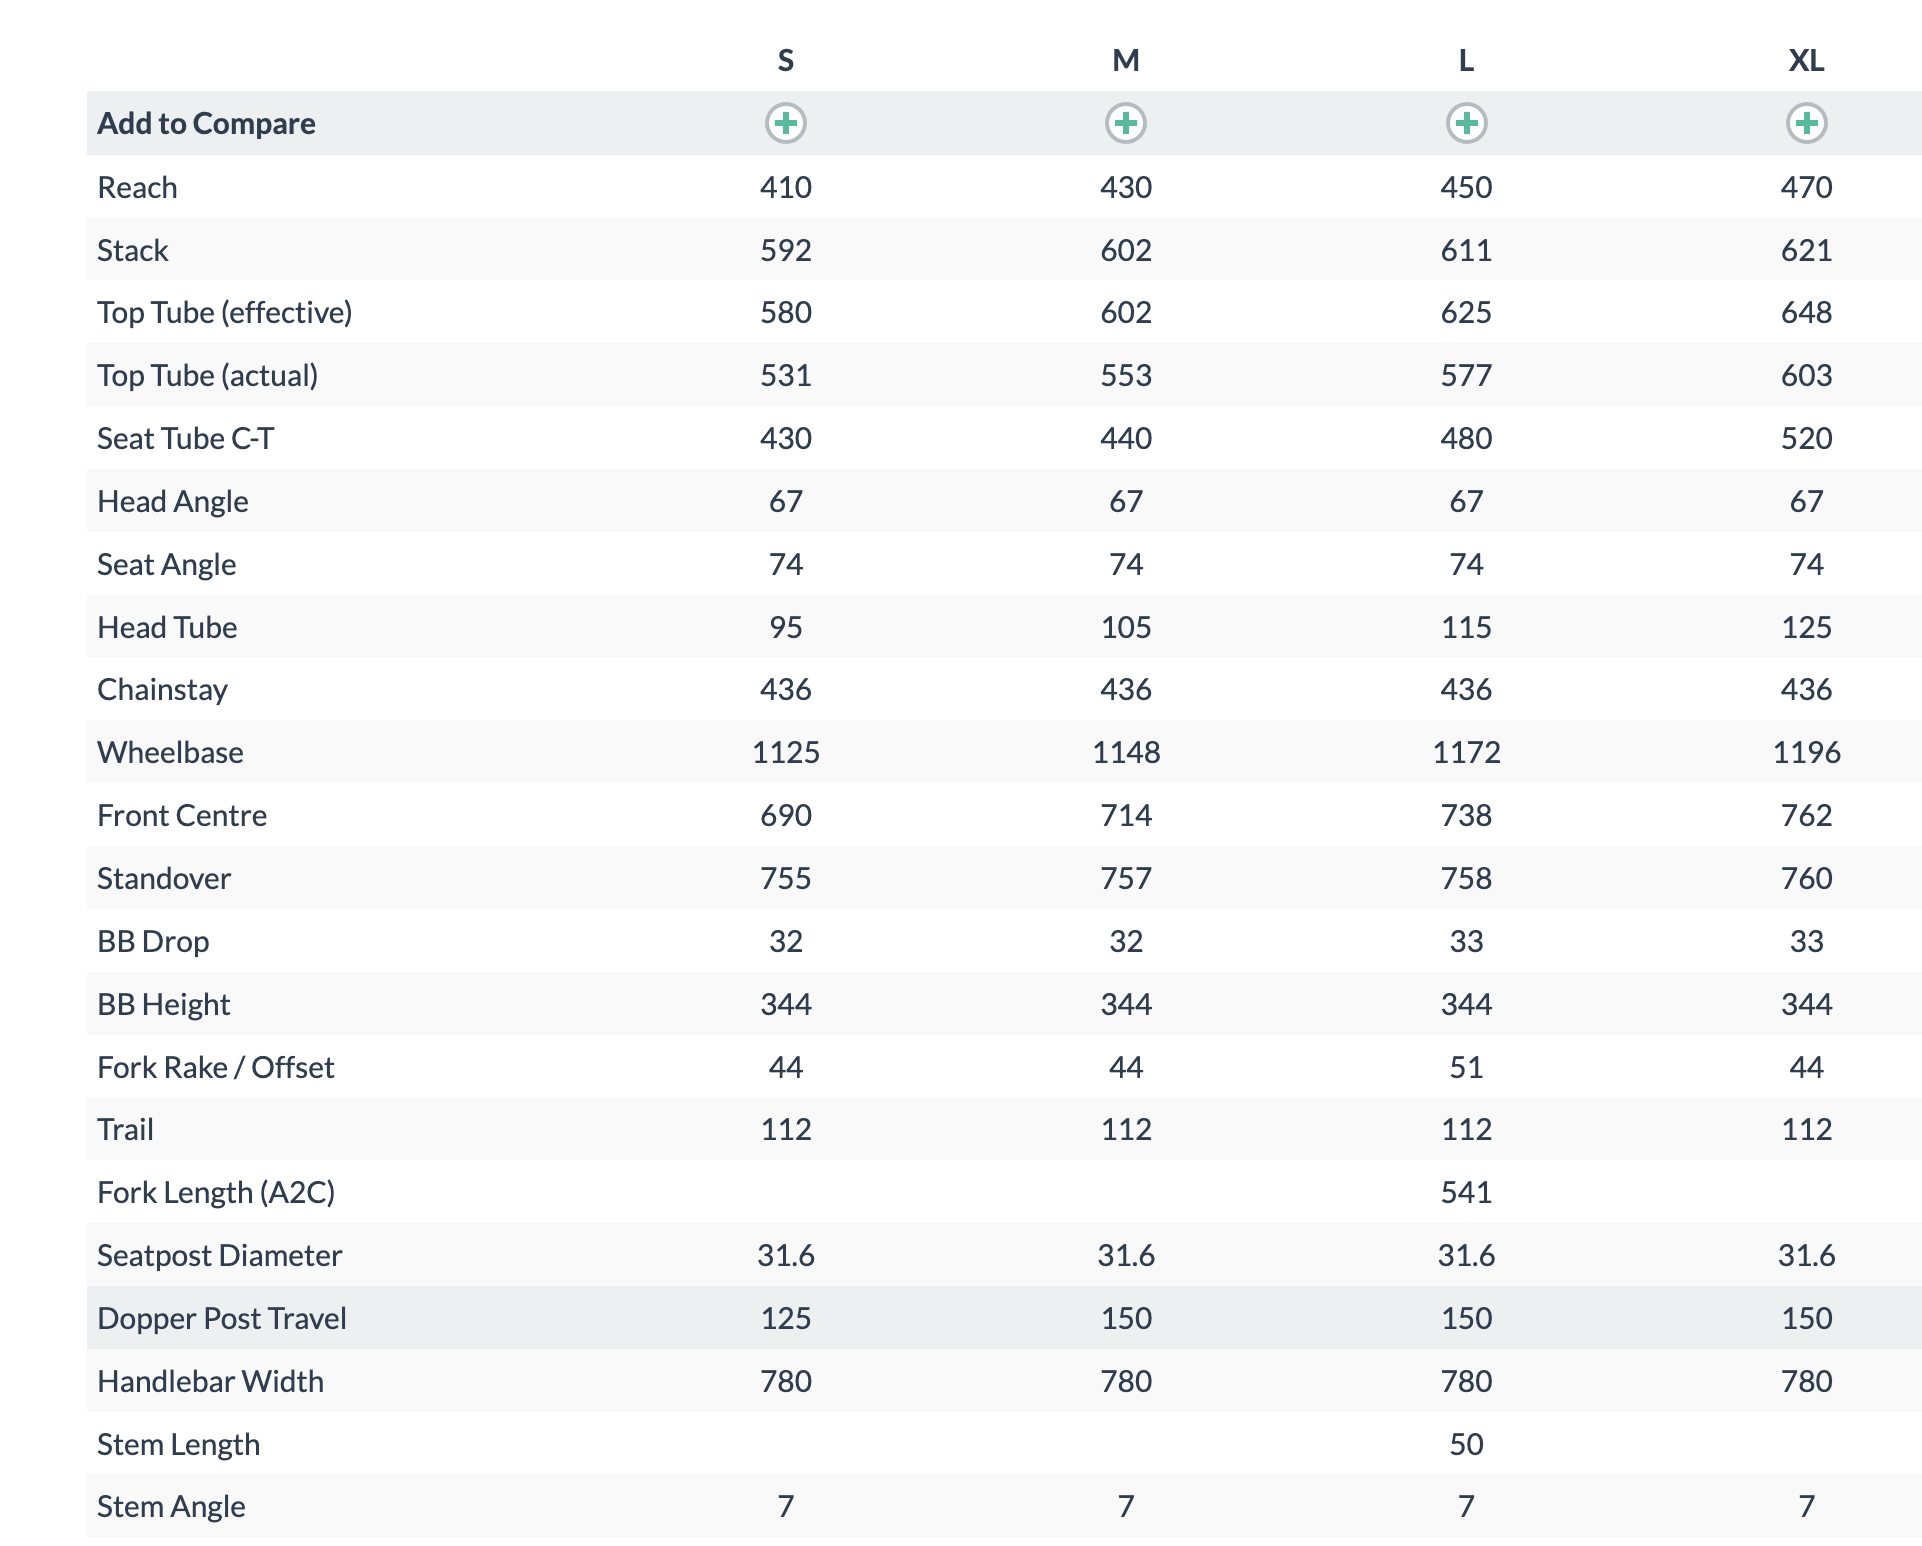Click the Head Angle row label
1922x1546 pixels.
tap(172, 501)
